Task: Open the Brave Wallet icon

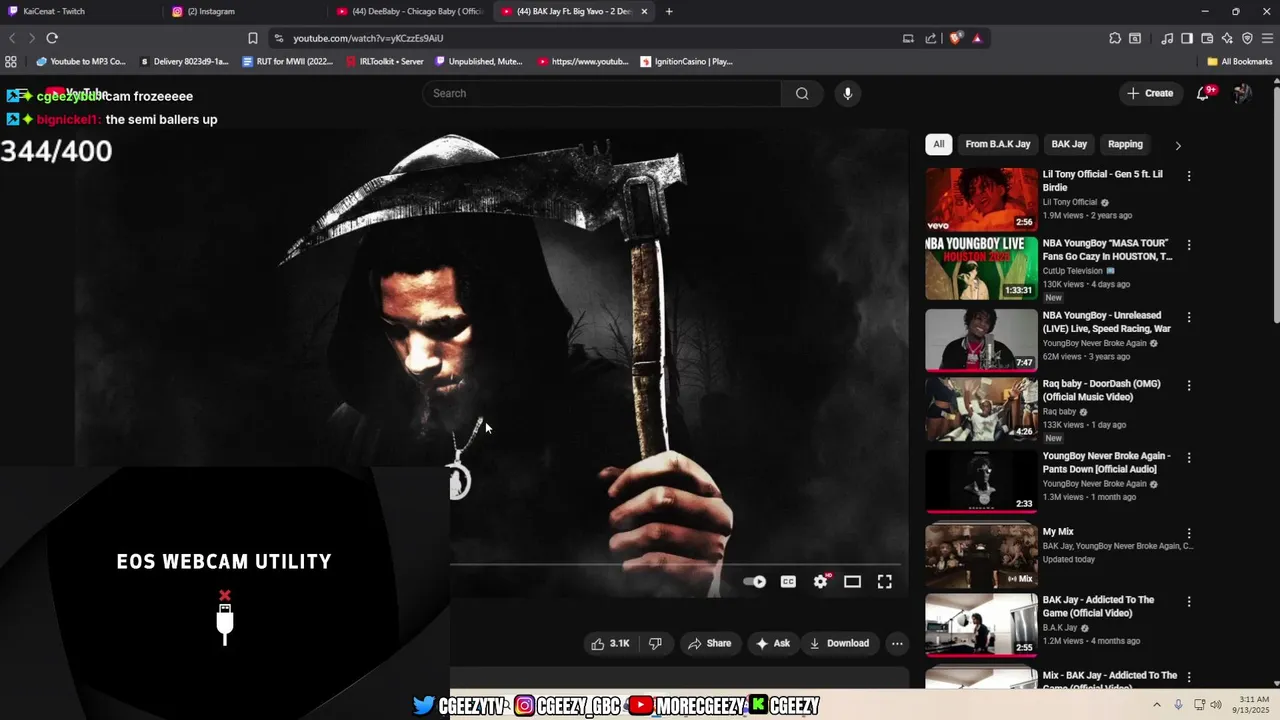Action: point(1207,38)
